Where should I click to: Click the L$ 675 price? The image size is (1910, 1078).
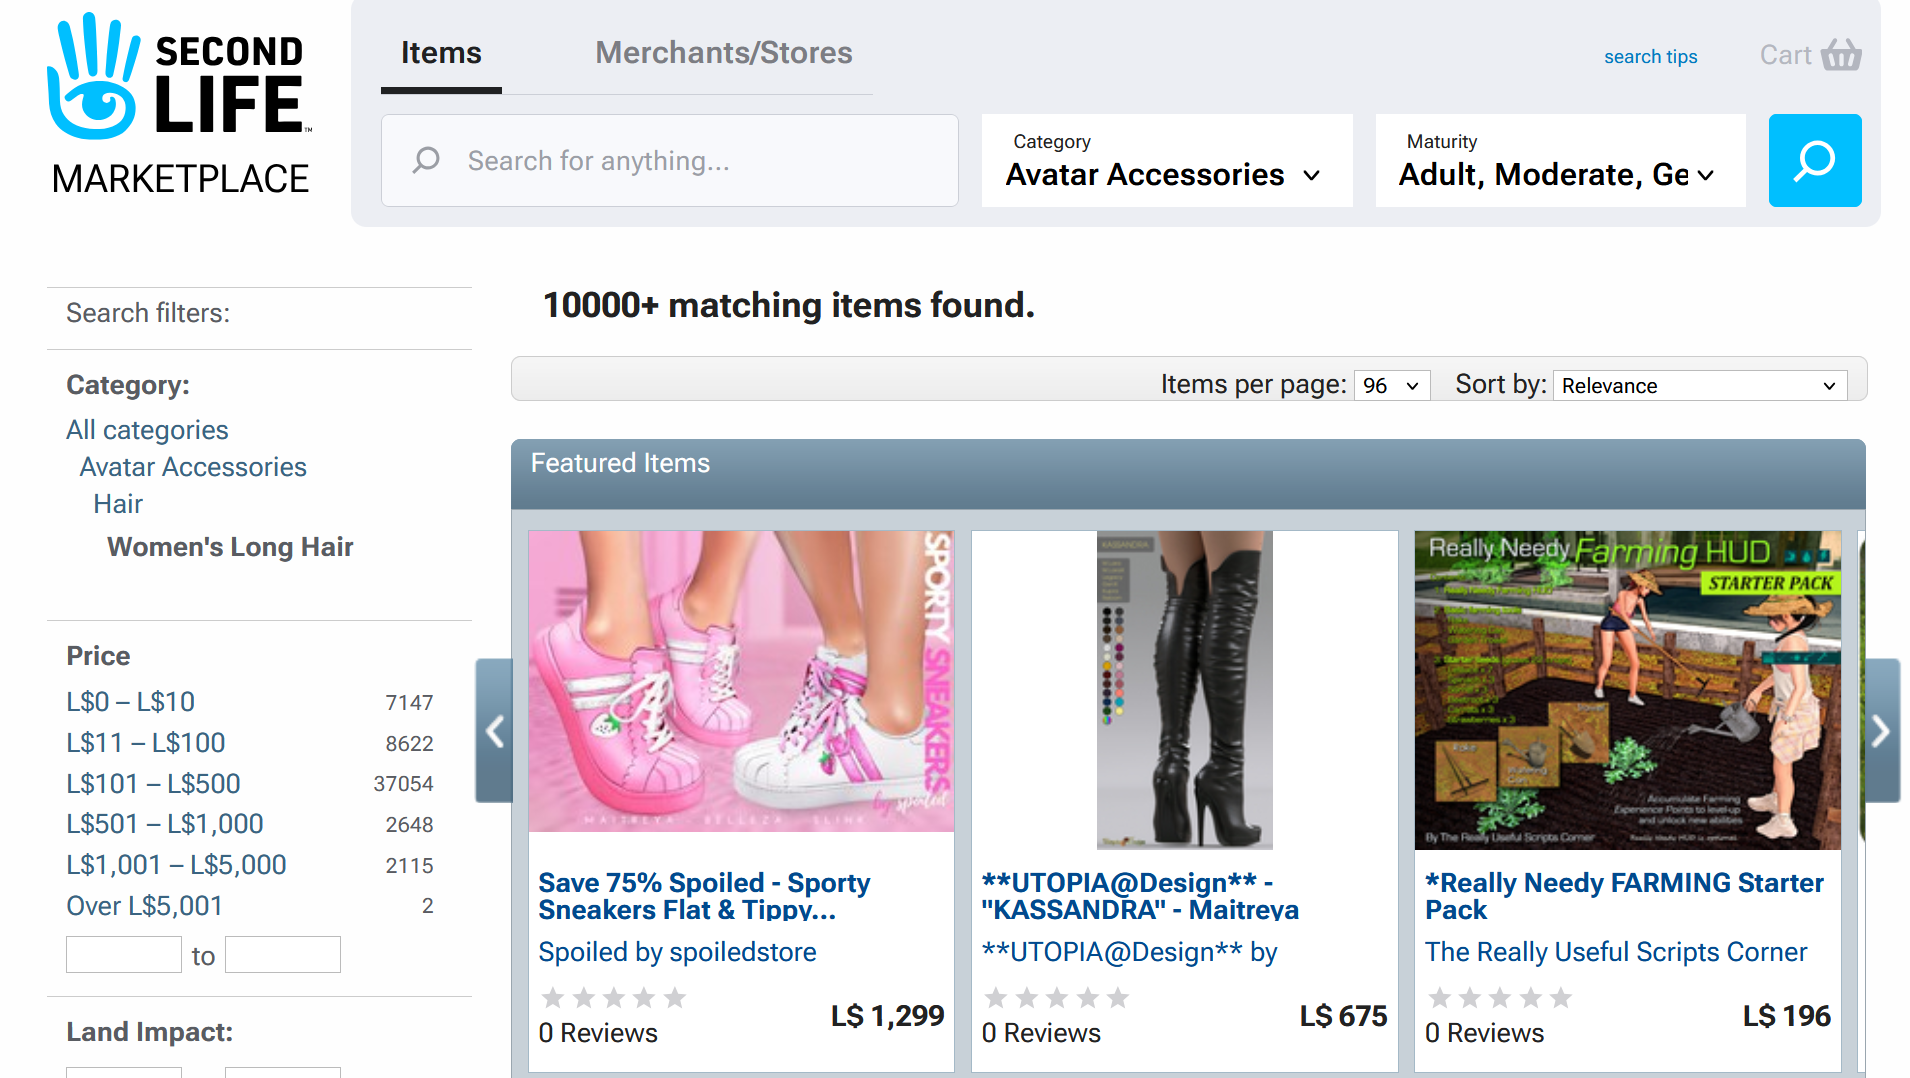[1343, 1016]
